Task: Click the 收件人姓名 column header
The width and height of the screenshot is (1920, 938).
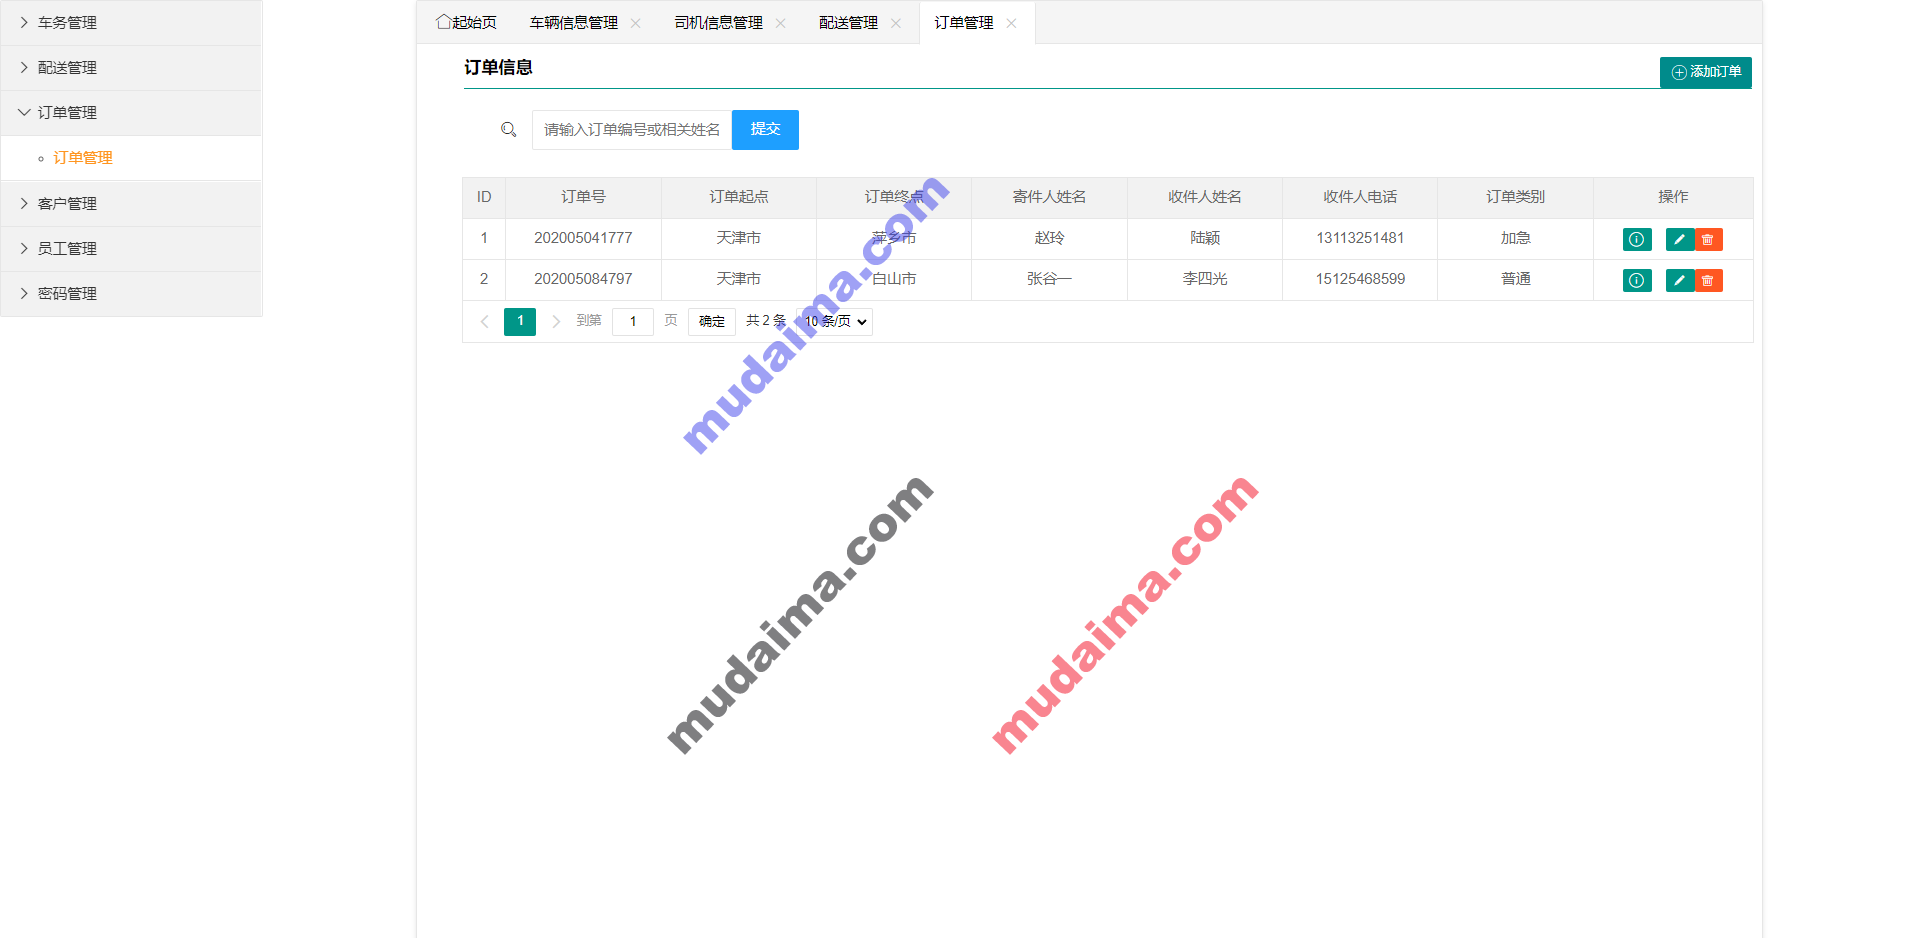Action: 1205,197
